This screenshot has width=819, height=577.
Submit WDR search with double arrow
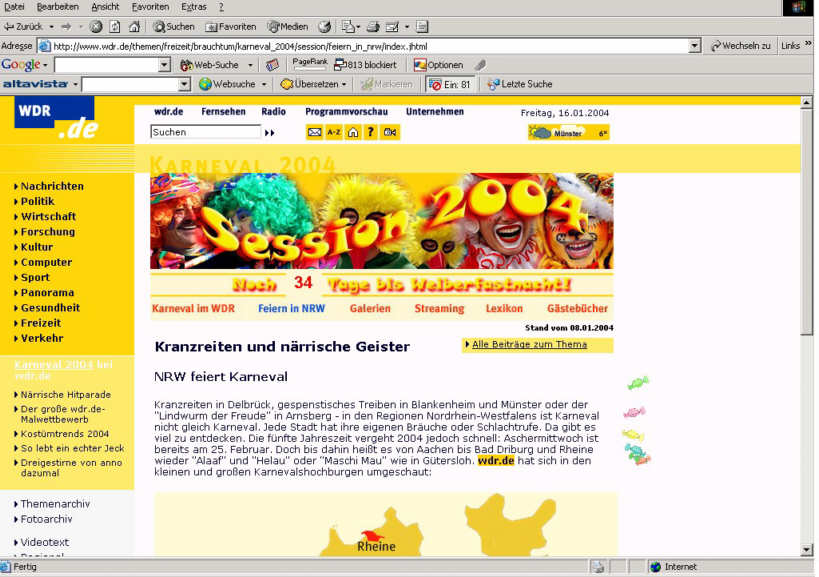coord(270,133)
